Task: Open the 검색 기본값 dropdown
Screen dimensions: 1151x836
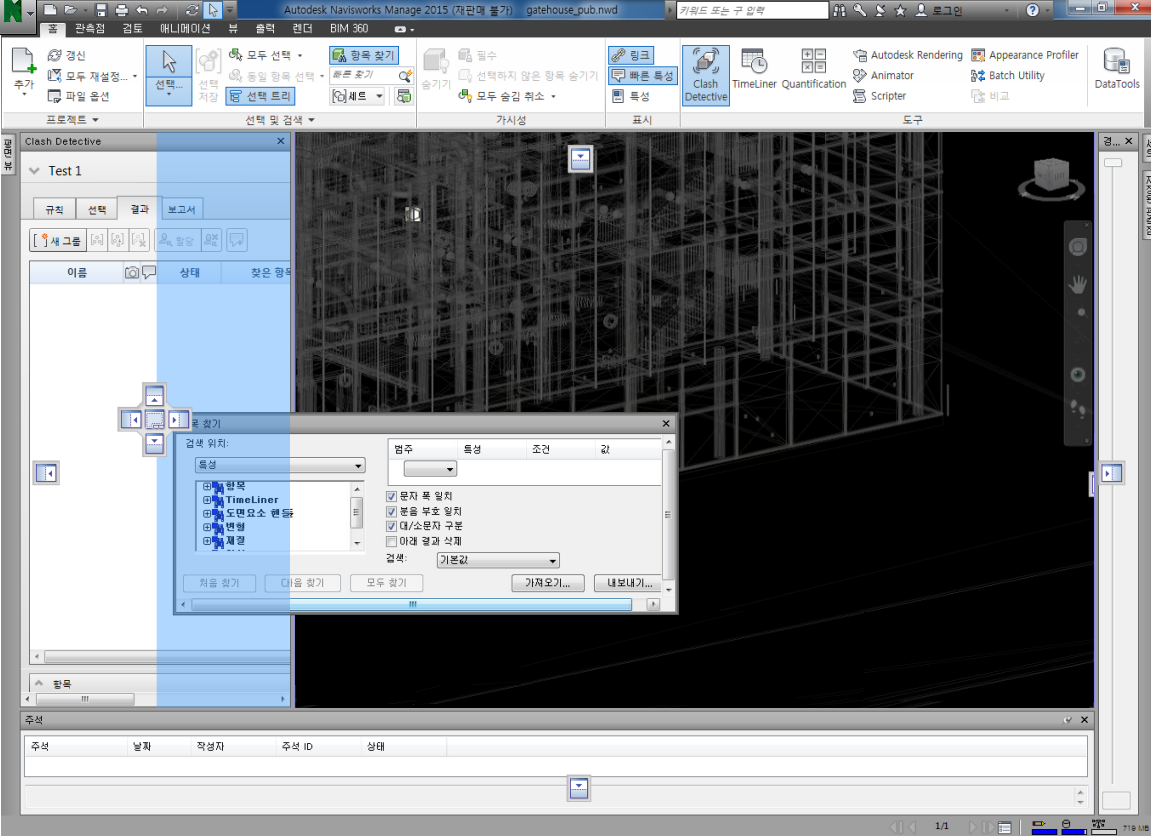Action: [498, 561]
